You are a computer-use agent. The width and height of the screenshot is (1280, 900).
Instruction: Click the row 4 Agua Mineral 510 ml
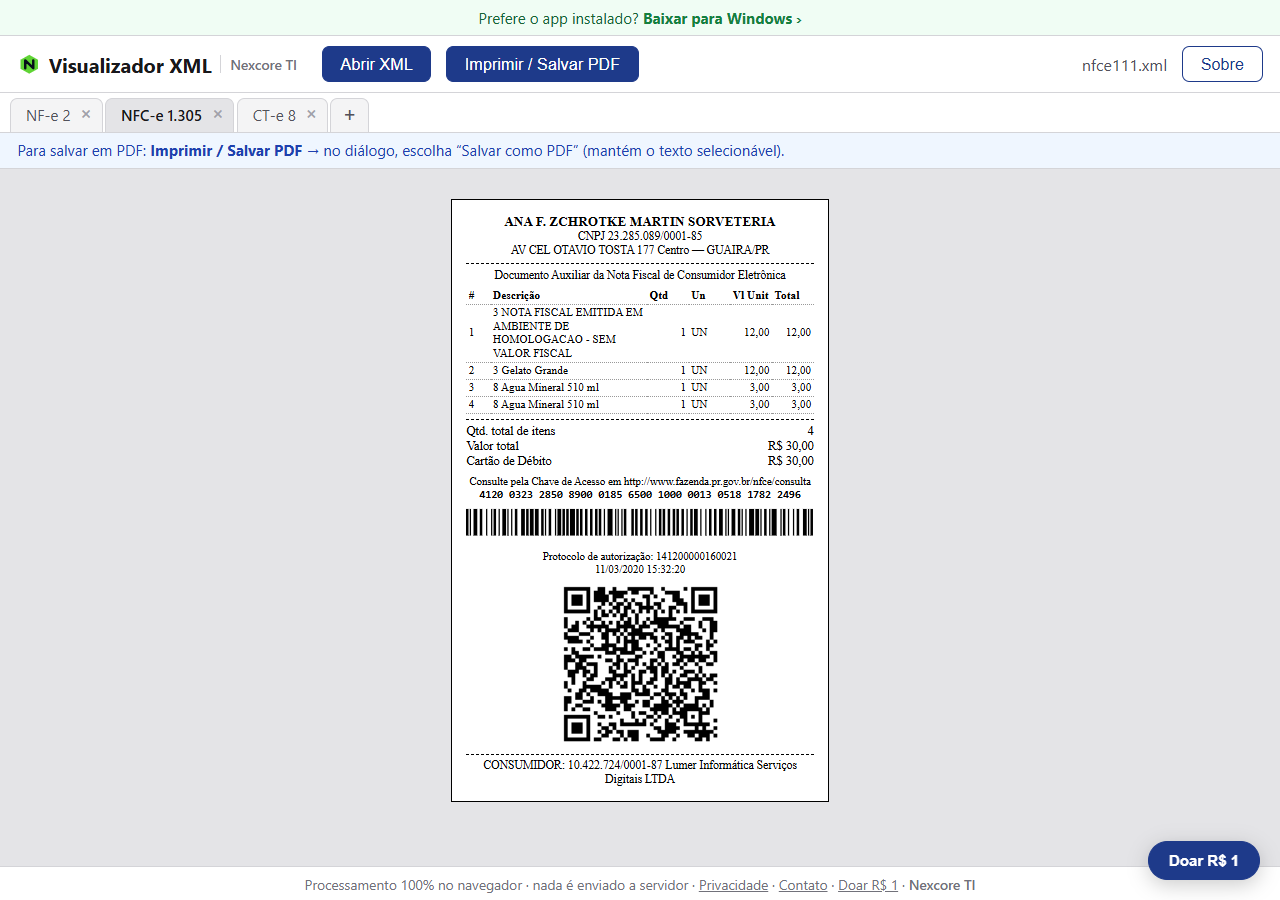coord(640,404)
